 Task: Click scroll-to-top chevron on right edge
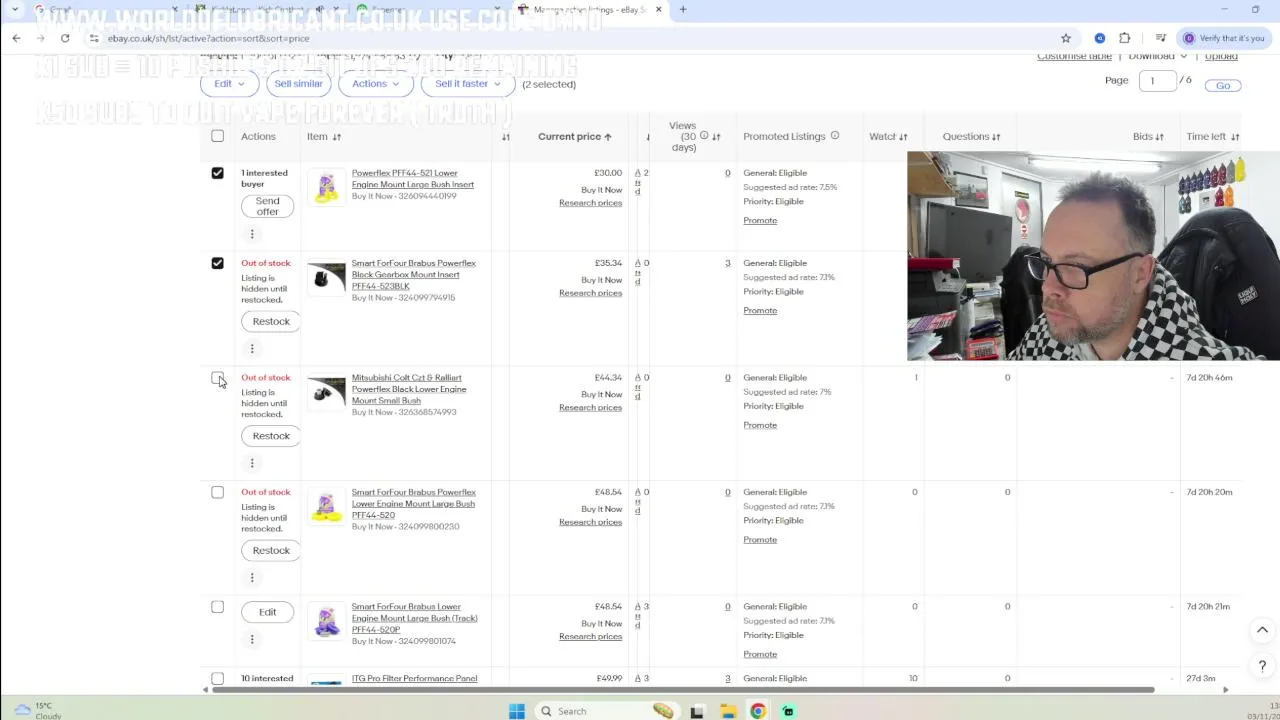point(1262,630)
